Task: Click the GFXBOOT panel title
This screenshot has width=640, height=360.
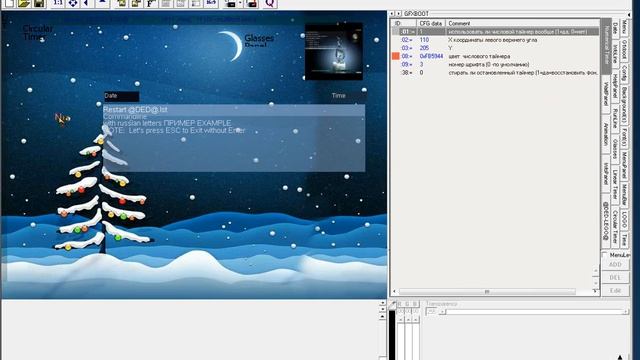Action: pos(416,14)
